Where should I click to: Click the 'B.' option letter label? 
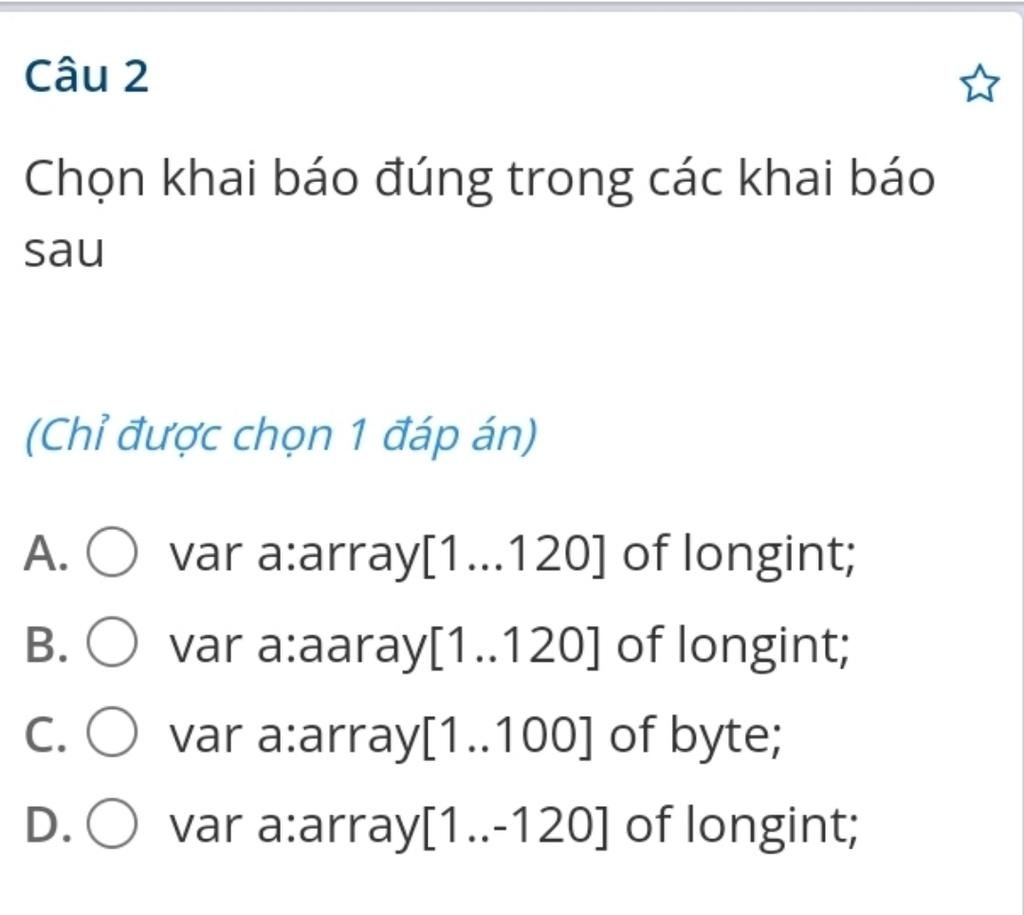pos(46,645)
